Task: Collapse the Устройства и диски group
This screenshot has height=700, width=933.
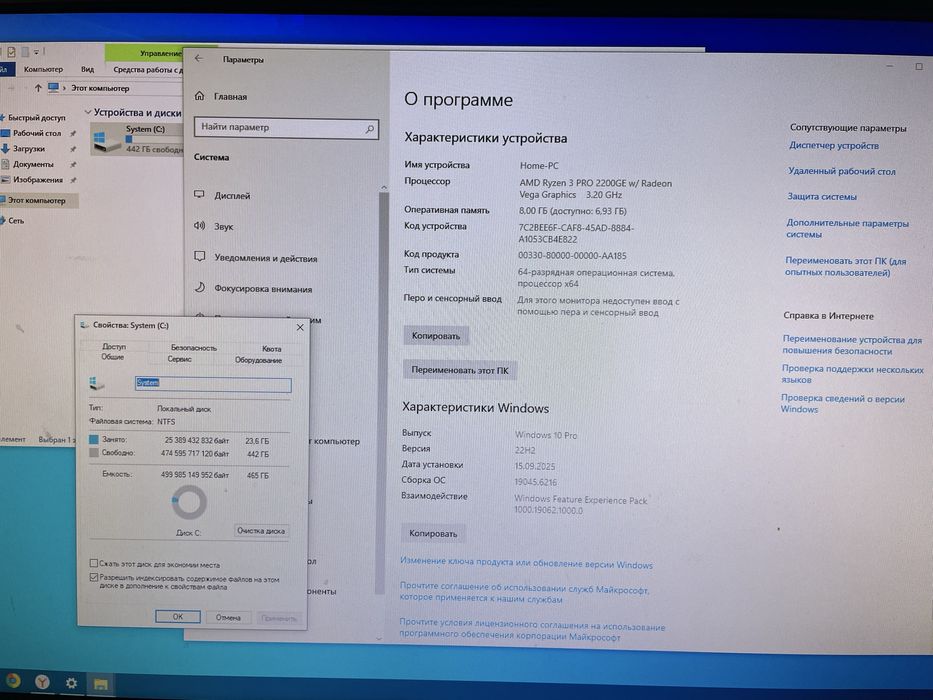Action: (88, 112)
